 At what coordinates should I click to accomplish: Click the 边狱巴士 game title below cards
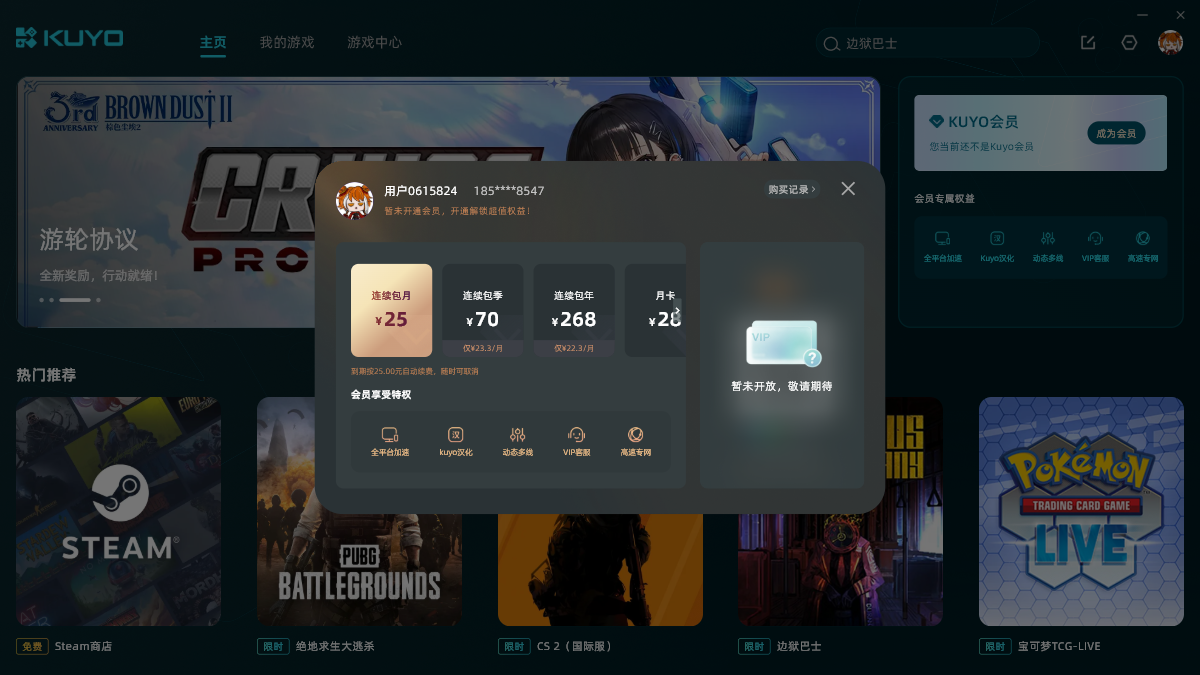pos(798,647)
